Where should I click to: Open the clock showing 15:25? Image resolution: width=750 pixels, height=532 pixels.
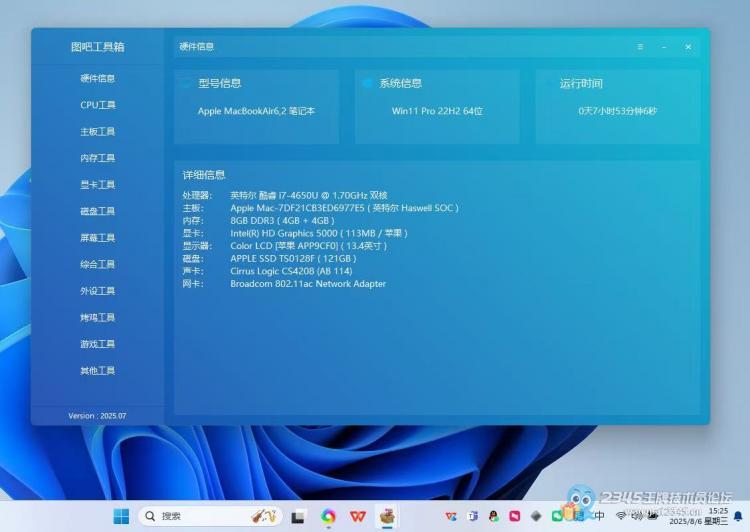coord(699,516)
